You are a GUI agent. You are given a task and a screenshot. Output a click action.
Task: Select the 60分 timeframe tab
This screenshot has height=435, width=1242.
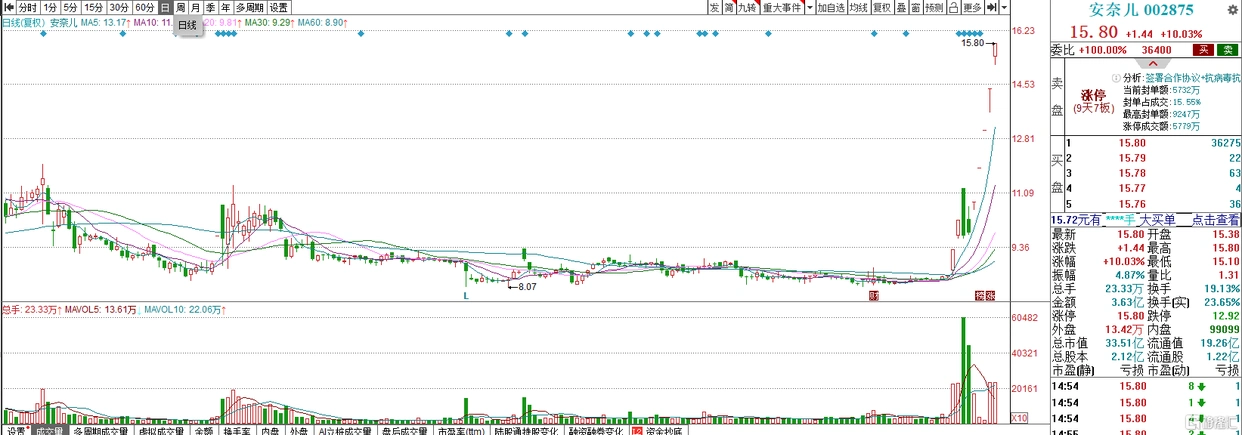(144, 8)
